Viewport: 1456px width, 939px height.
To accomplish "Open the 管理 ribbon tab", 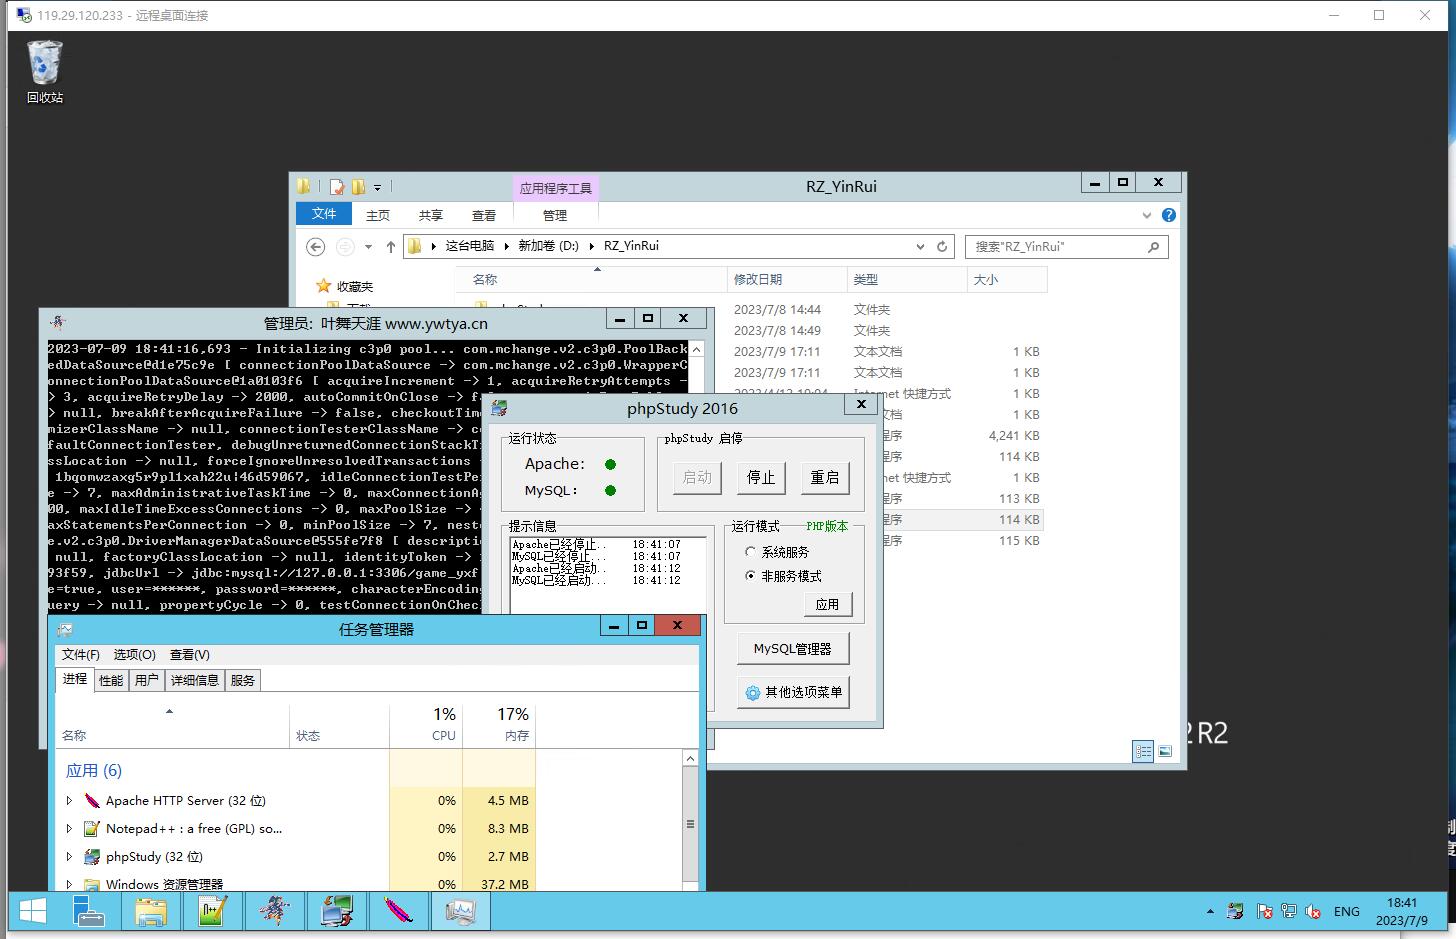I will coord(555,215).
